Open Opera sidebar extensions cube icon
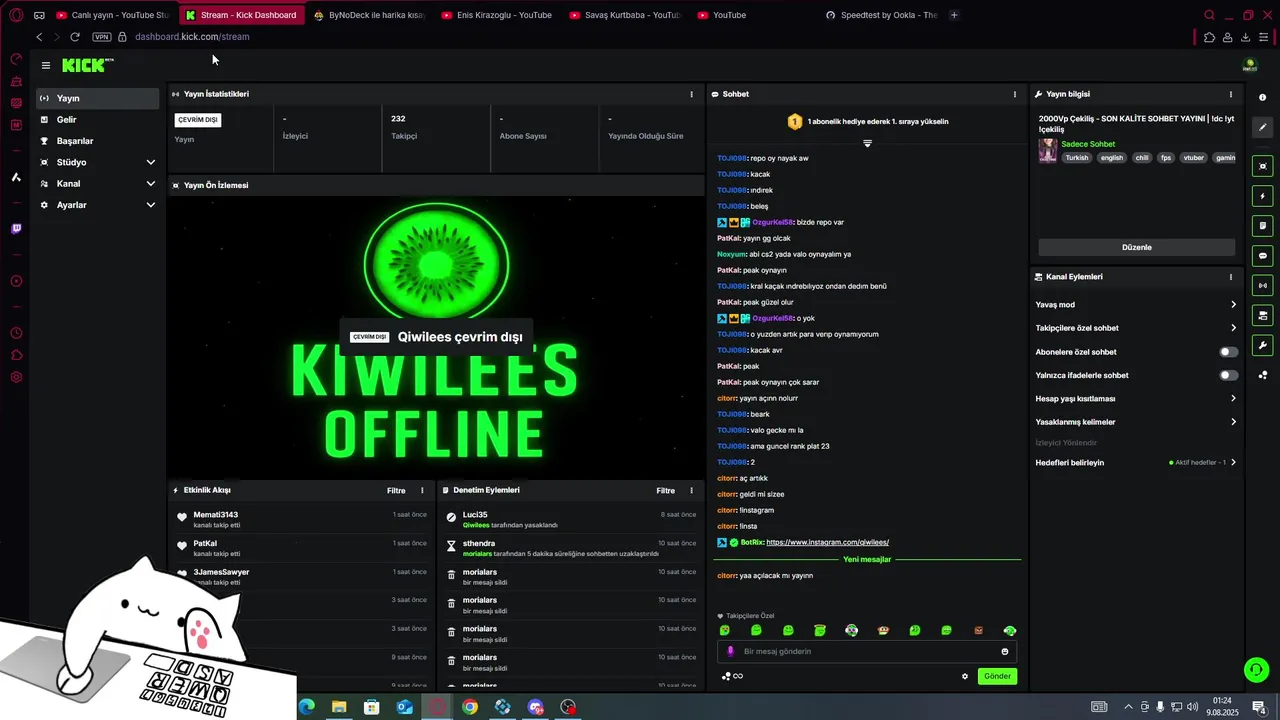1280x720 pixels. click(16, 355)
